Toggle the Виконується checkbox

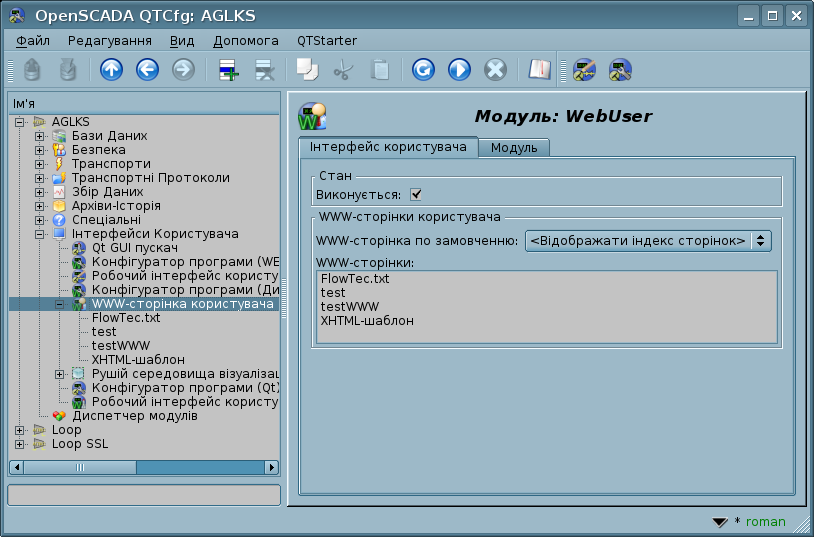[x=415, y=195]
